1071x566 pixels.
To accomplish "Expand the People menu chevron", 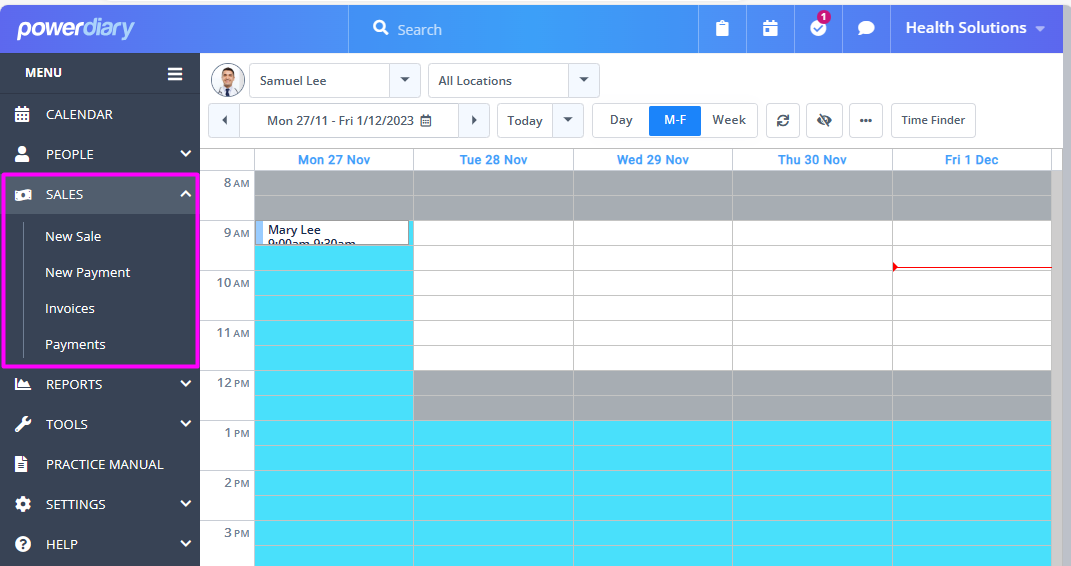I will point(185,154).
